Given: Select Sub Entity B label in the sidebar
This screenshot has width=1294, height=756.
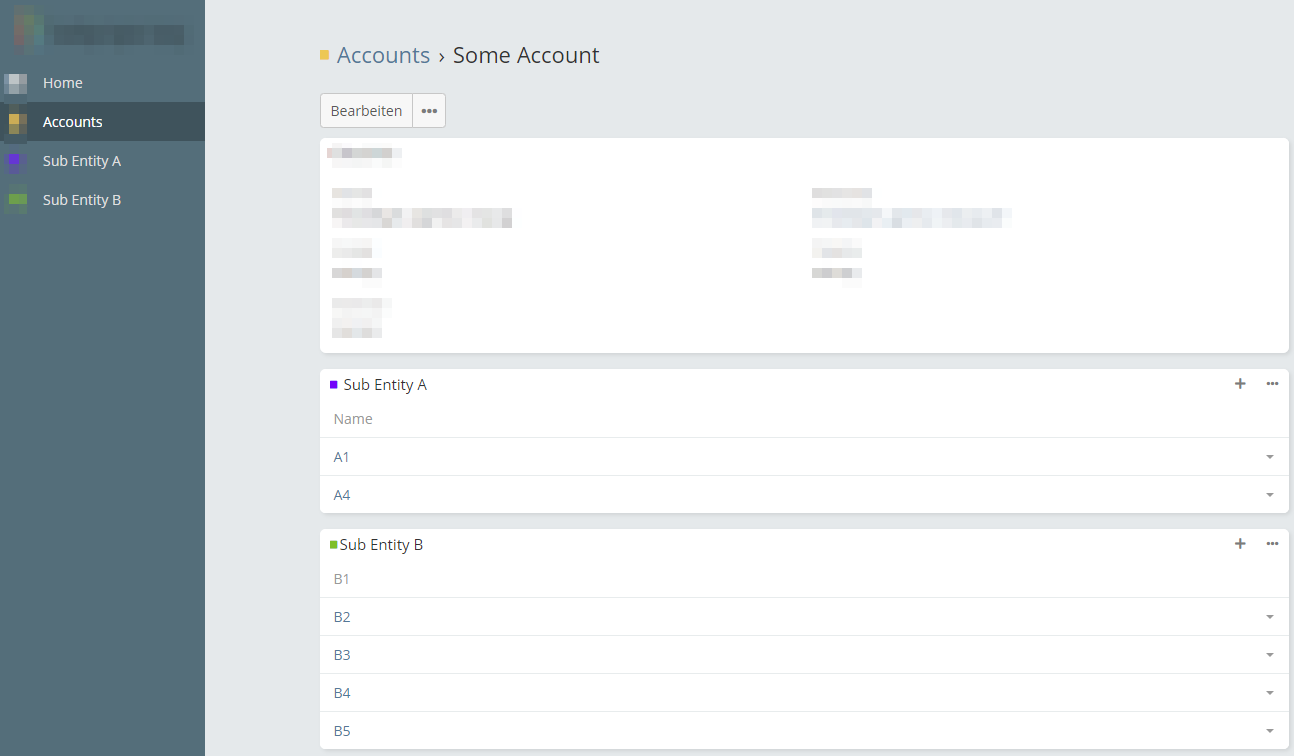Looking at the screenshot, I should tap(82, 200).
